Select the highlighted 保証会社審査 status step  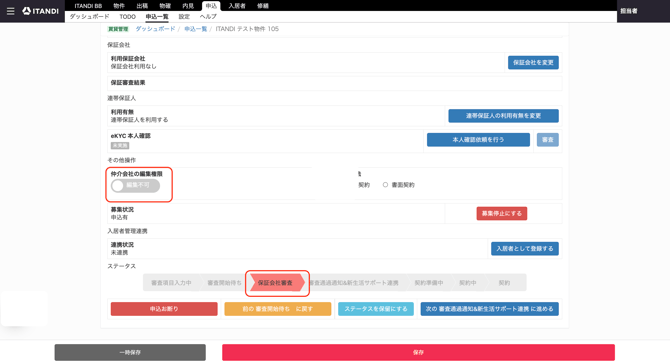pos(277,283)
